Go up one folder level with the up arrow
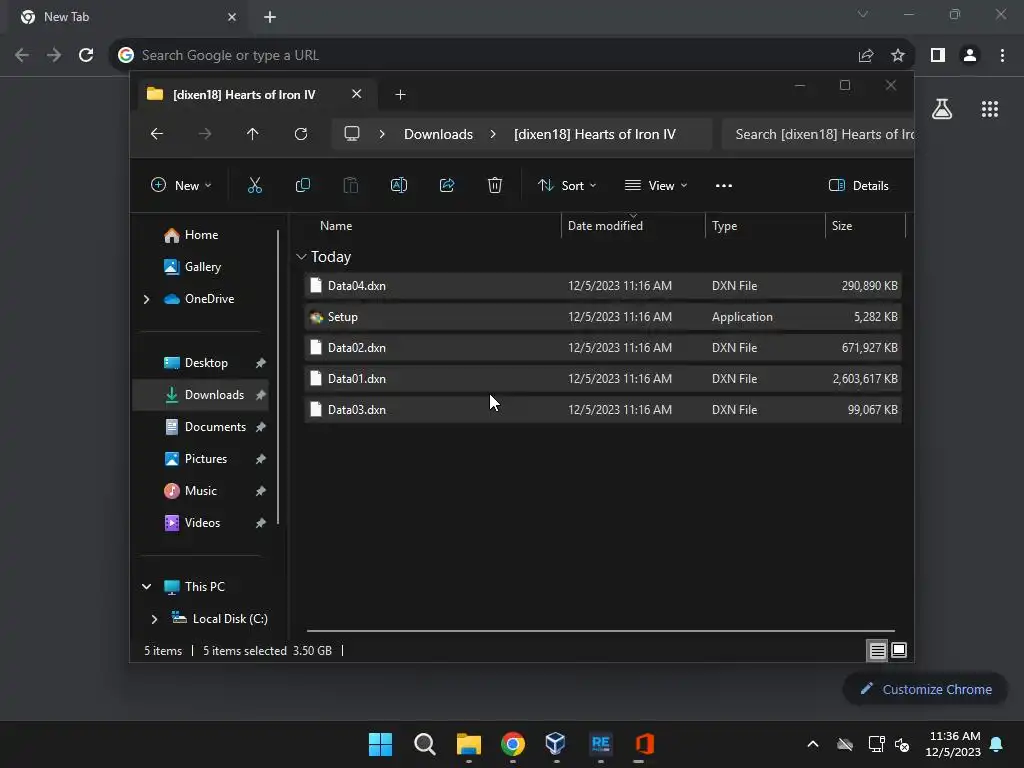Screen dimensions: 1024x768 (253, 134)
